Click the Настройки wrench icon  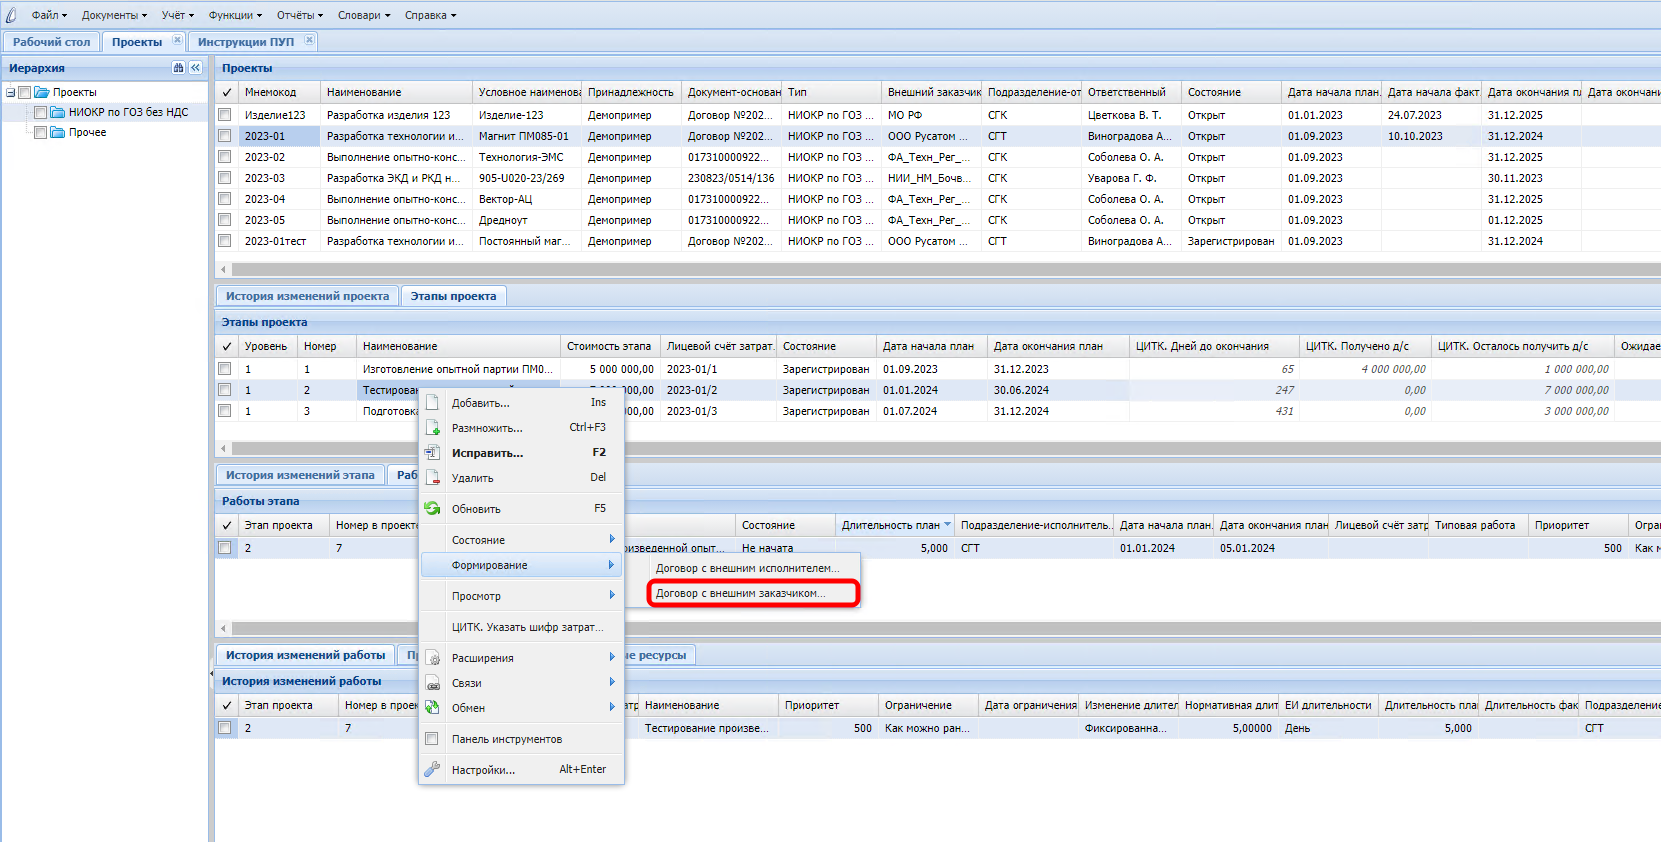[x=432, y=769]
